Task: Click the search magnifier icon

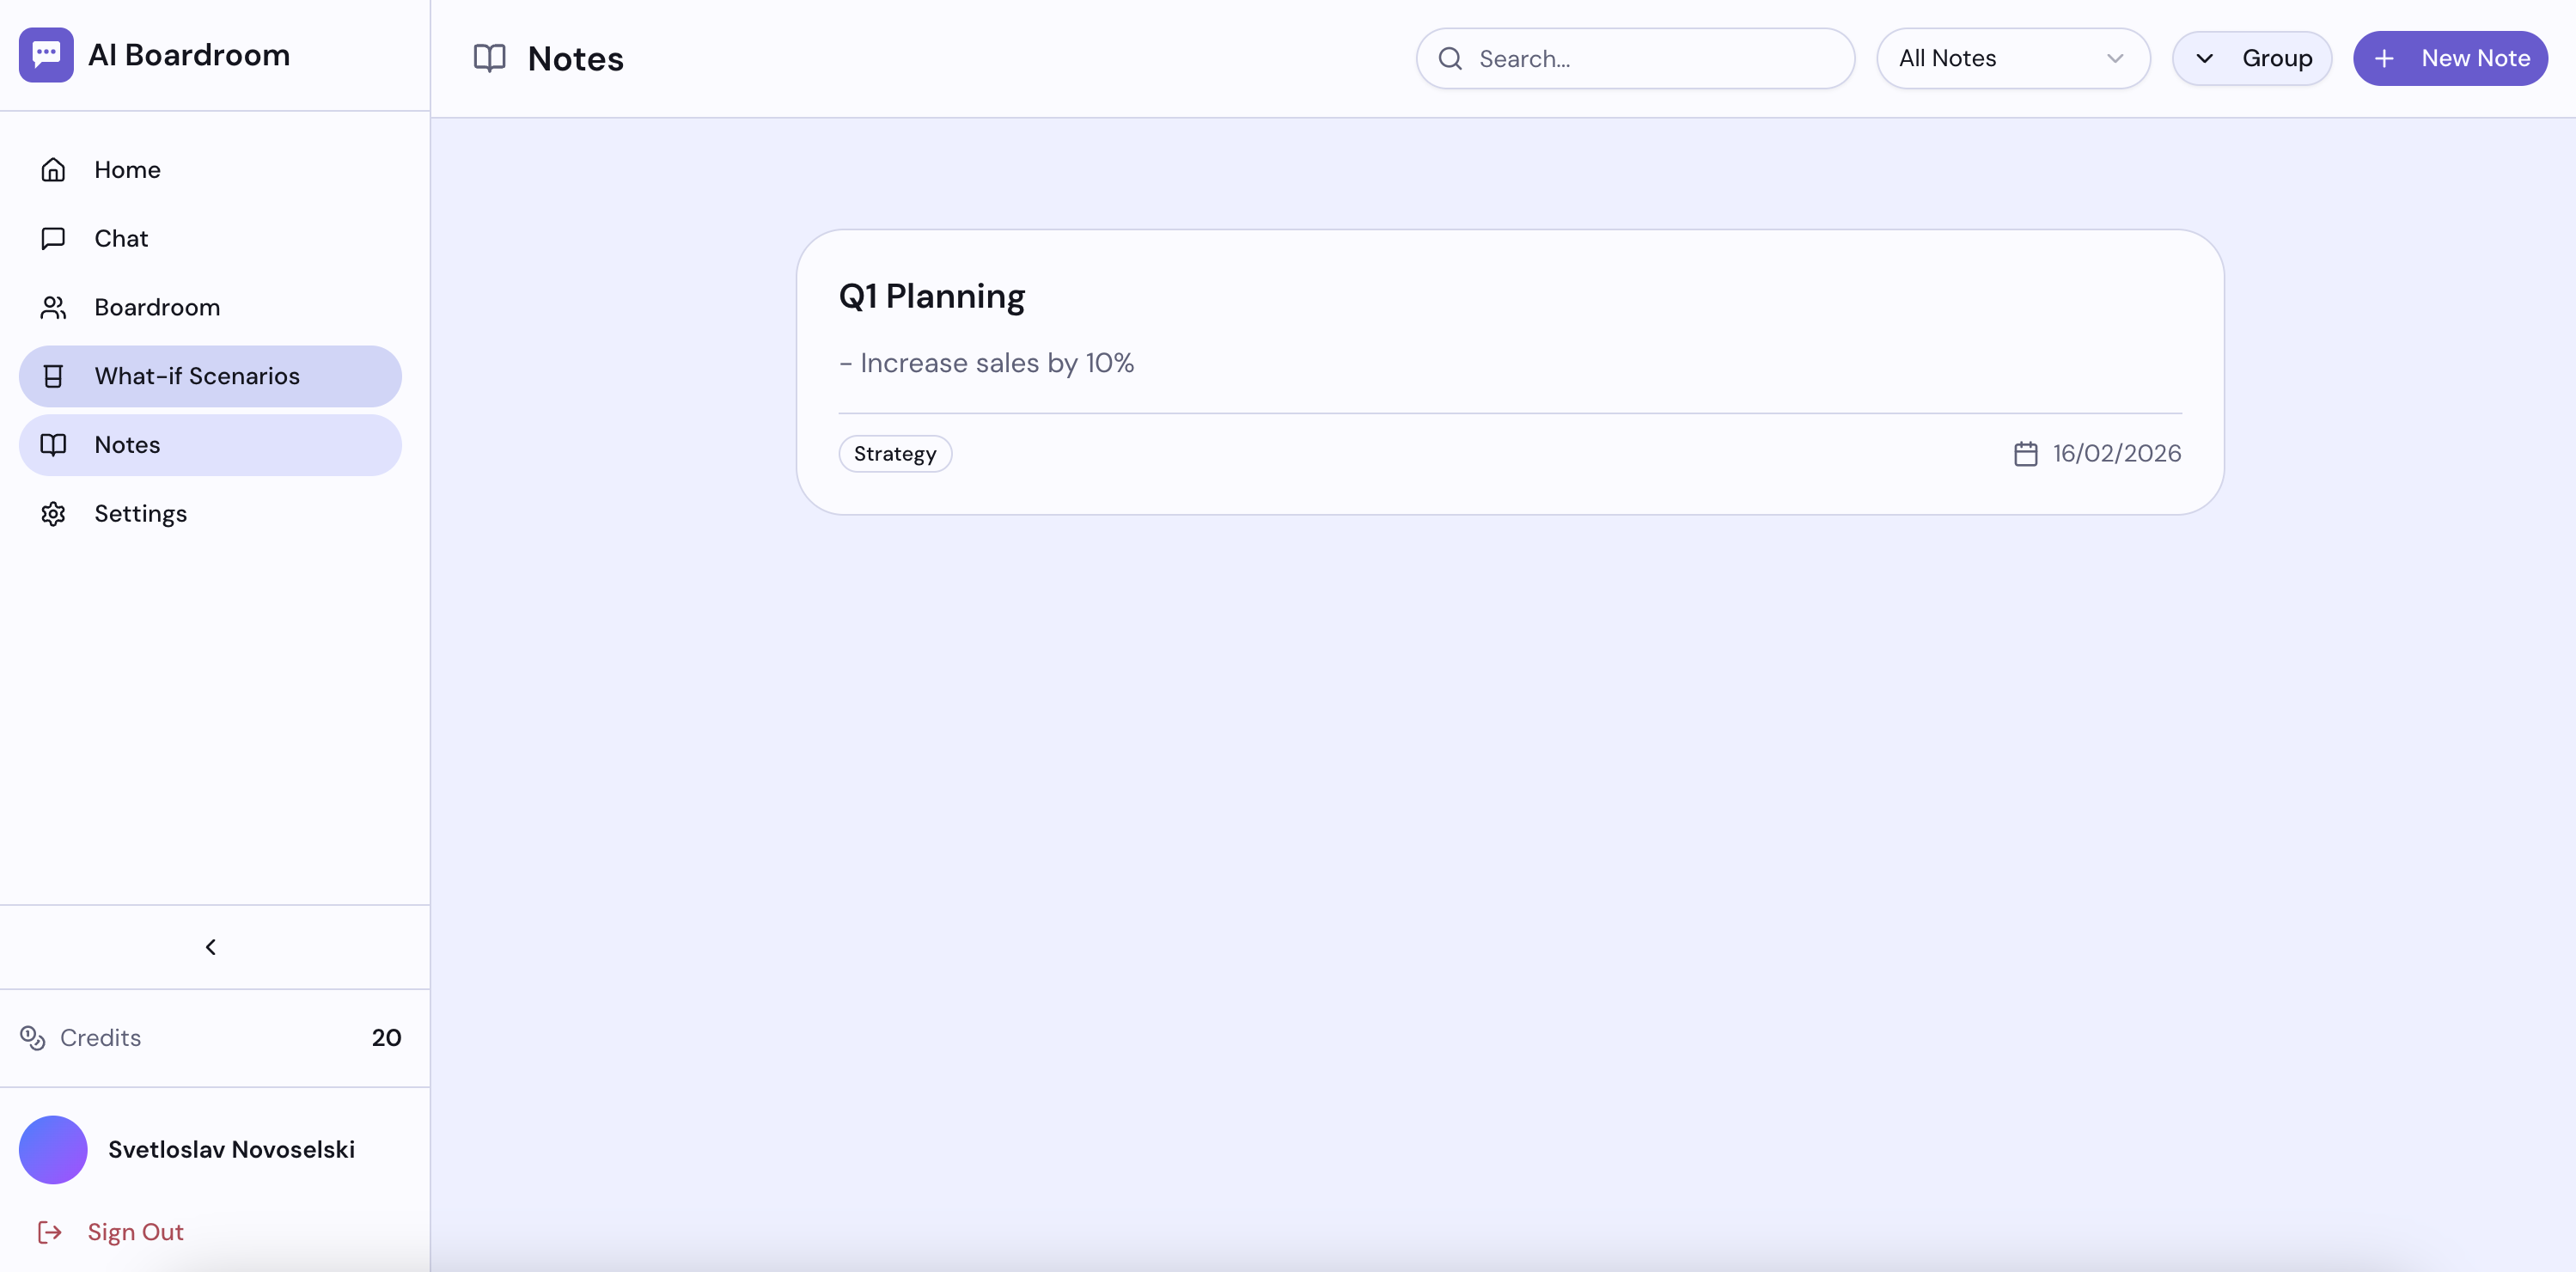Action: click(1450, 58)
